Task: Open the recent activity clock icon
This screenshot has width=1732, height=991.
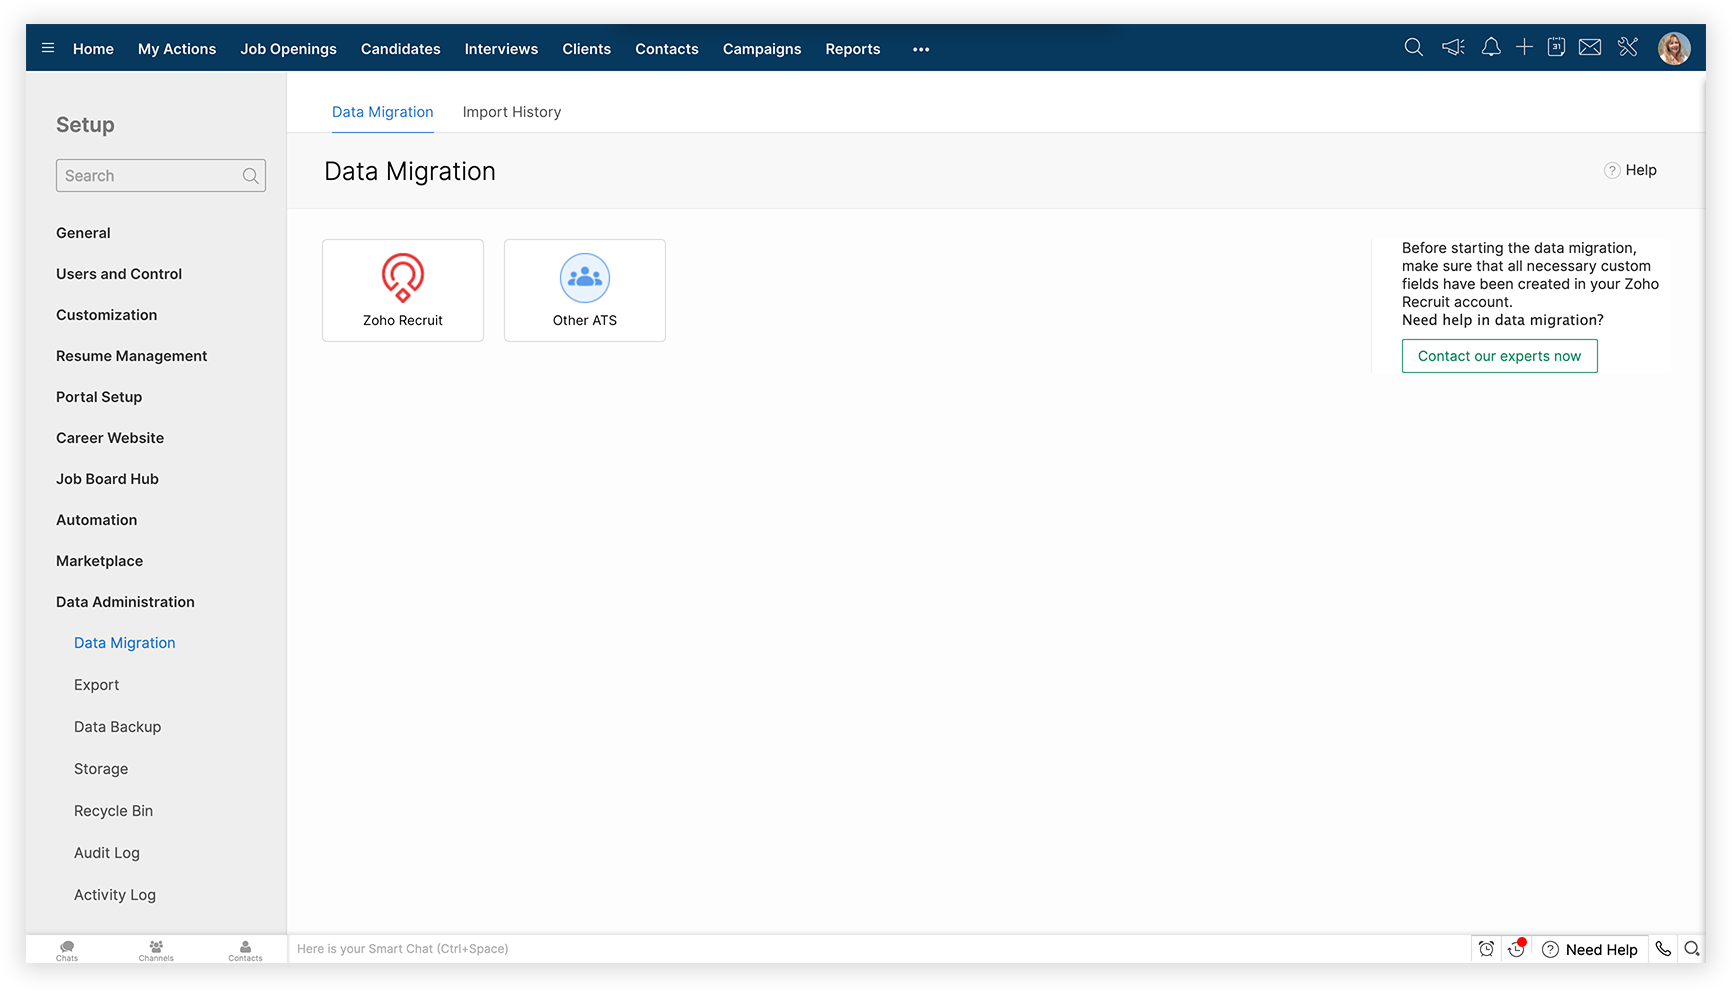Action: [x=1517, y=949]
